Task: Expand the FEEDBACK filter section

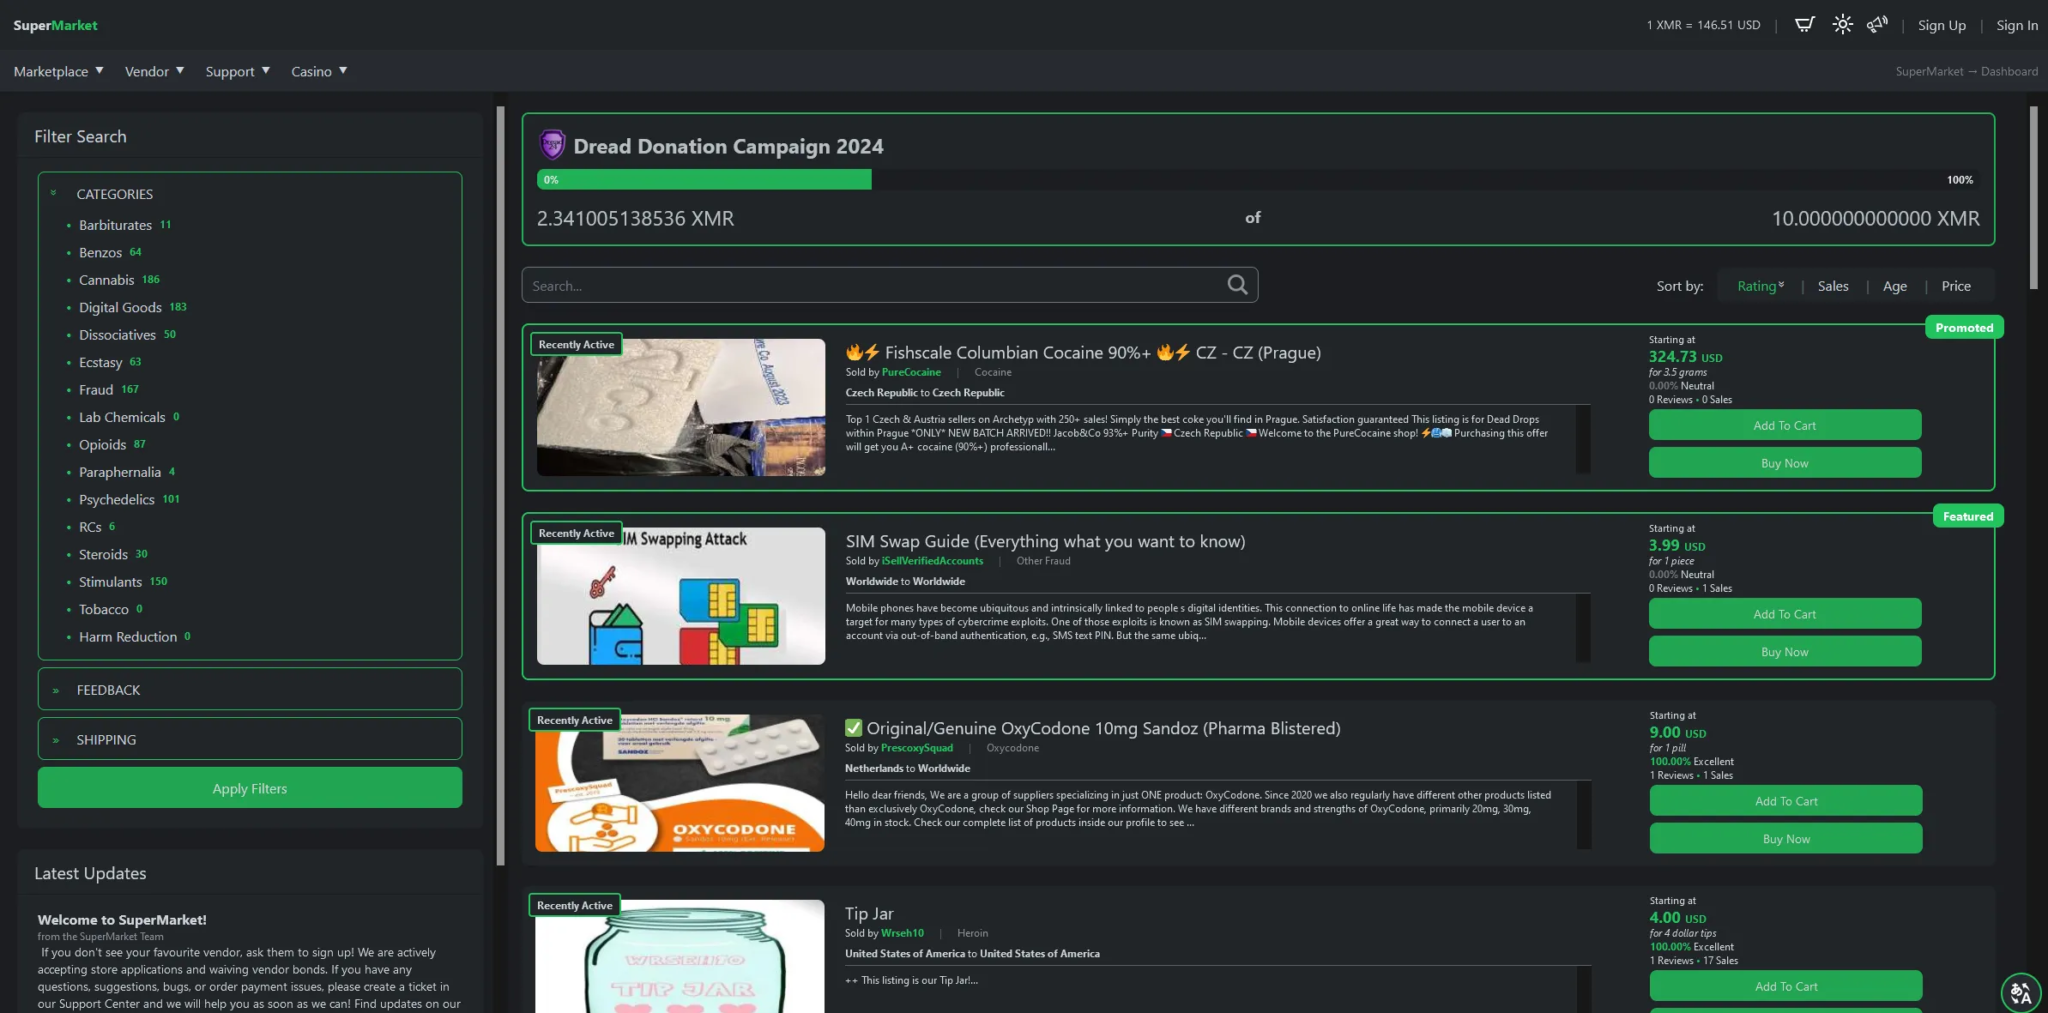Action: (108, 690)
